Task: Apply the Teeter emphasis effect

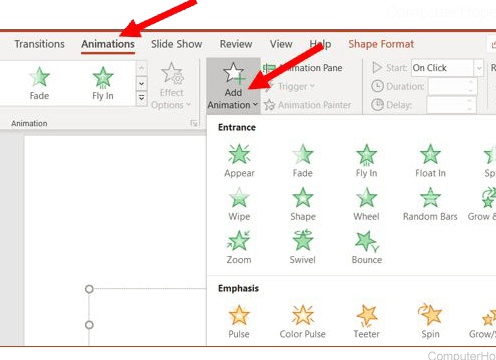Action: tap(366, 322)
